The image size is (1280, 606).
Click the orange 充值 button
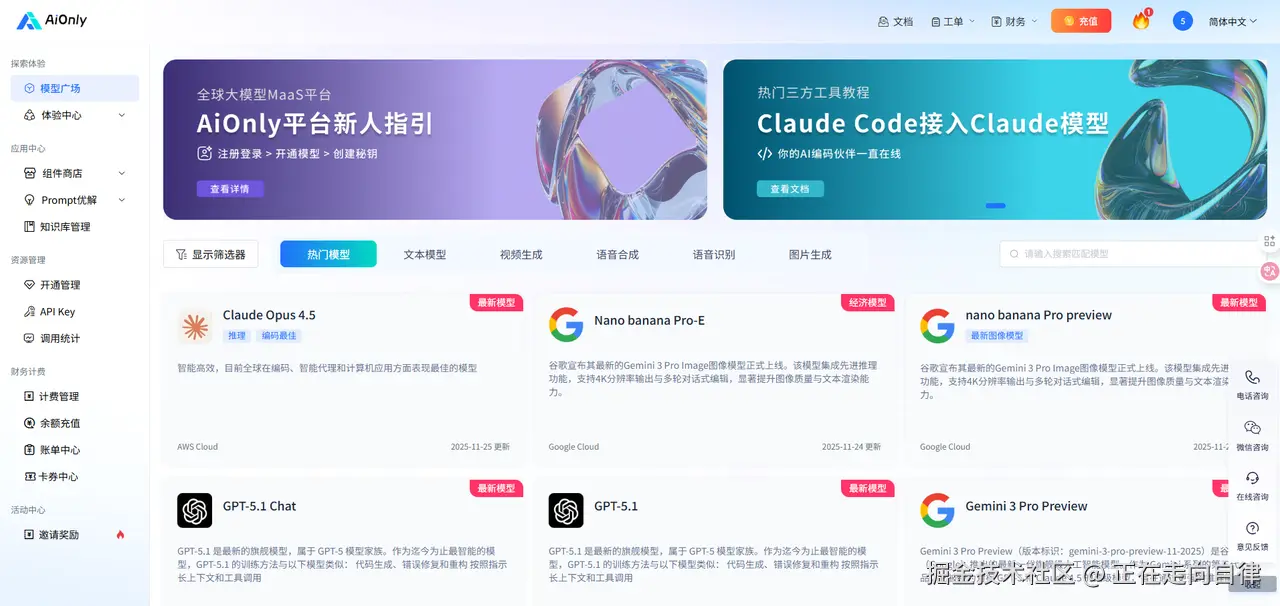click(x=1081, y=21)
